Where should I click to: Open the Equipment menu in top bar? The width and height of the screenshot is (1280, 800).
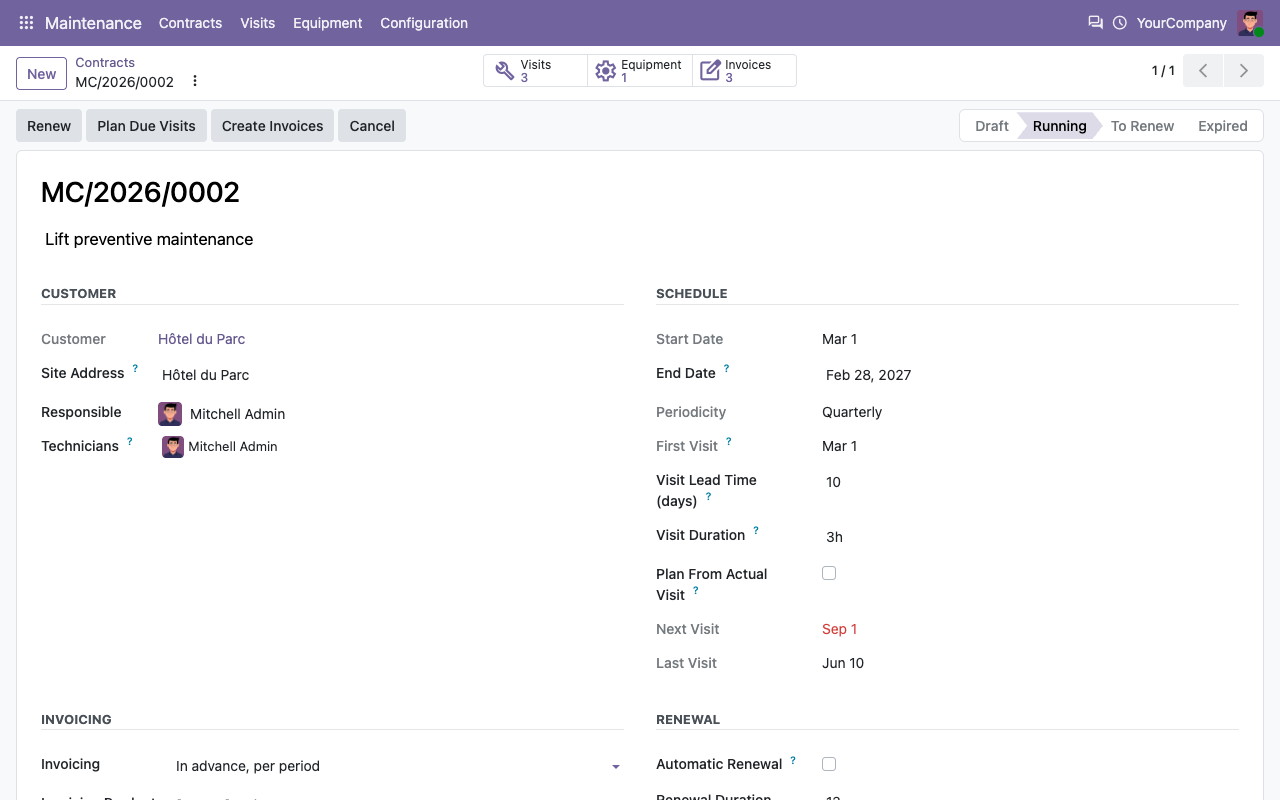tap(327, 23)
